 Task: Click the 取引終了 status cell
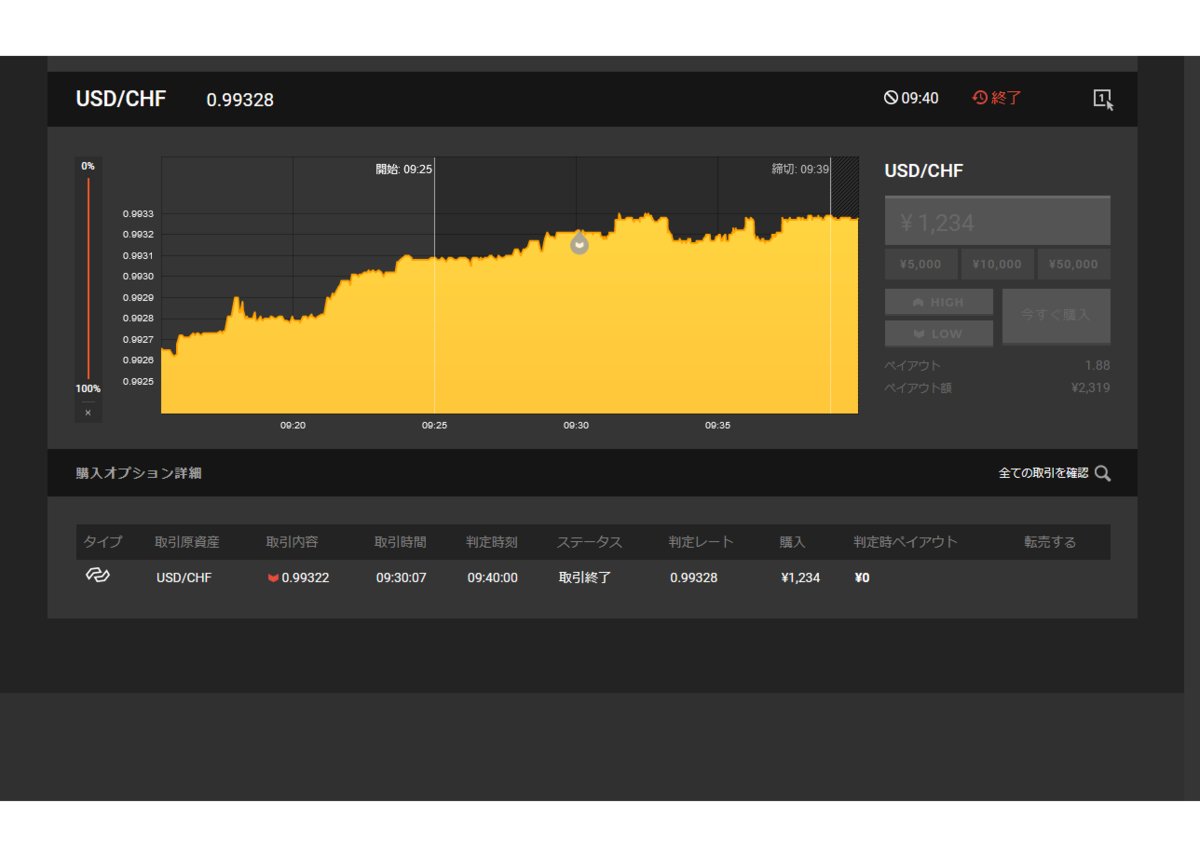(x=585, y=577)
